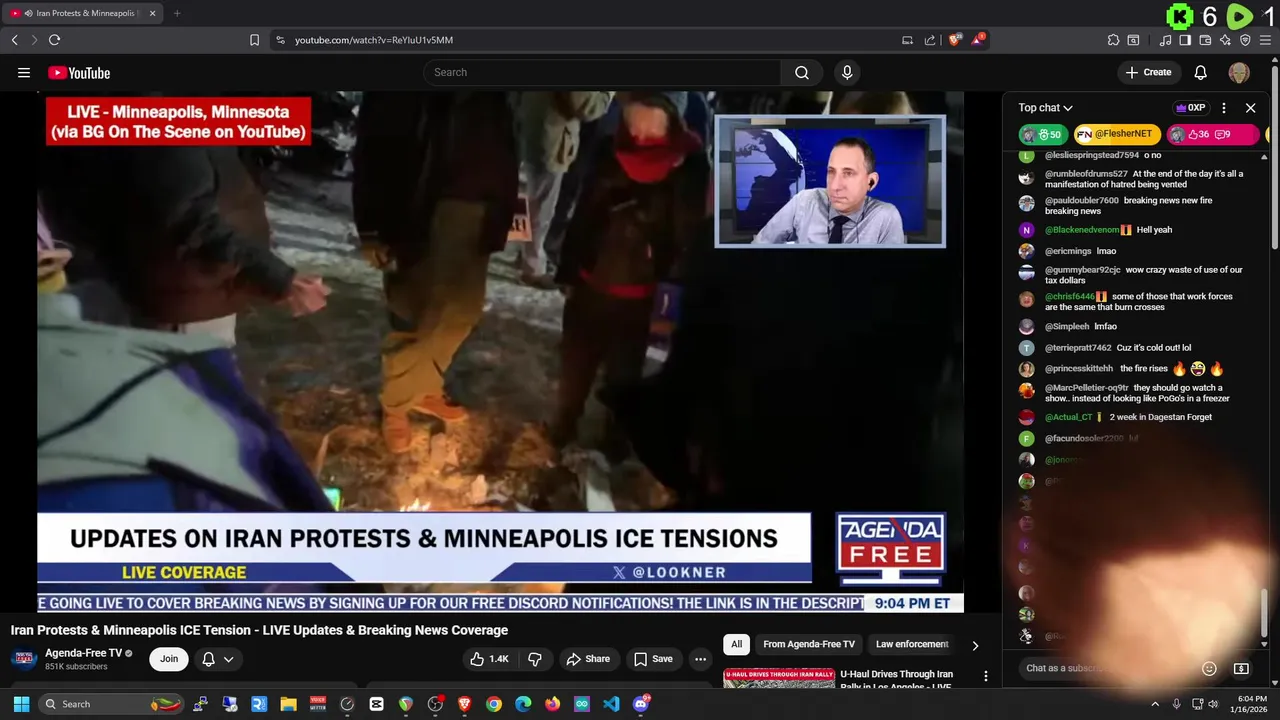Expand the Top chat dropdown
Screen dimensions: 1280x720
(x=1045, y=108)
